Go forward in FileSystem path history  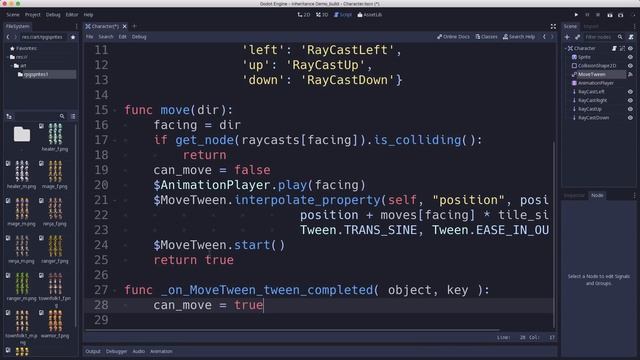click(x=16, y=37)
